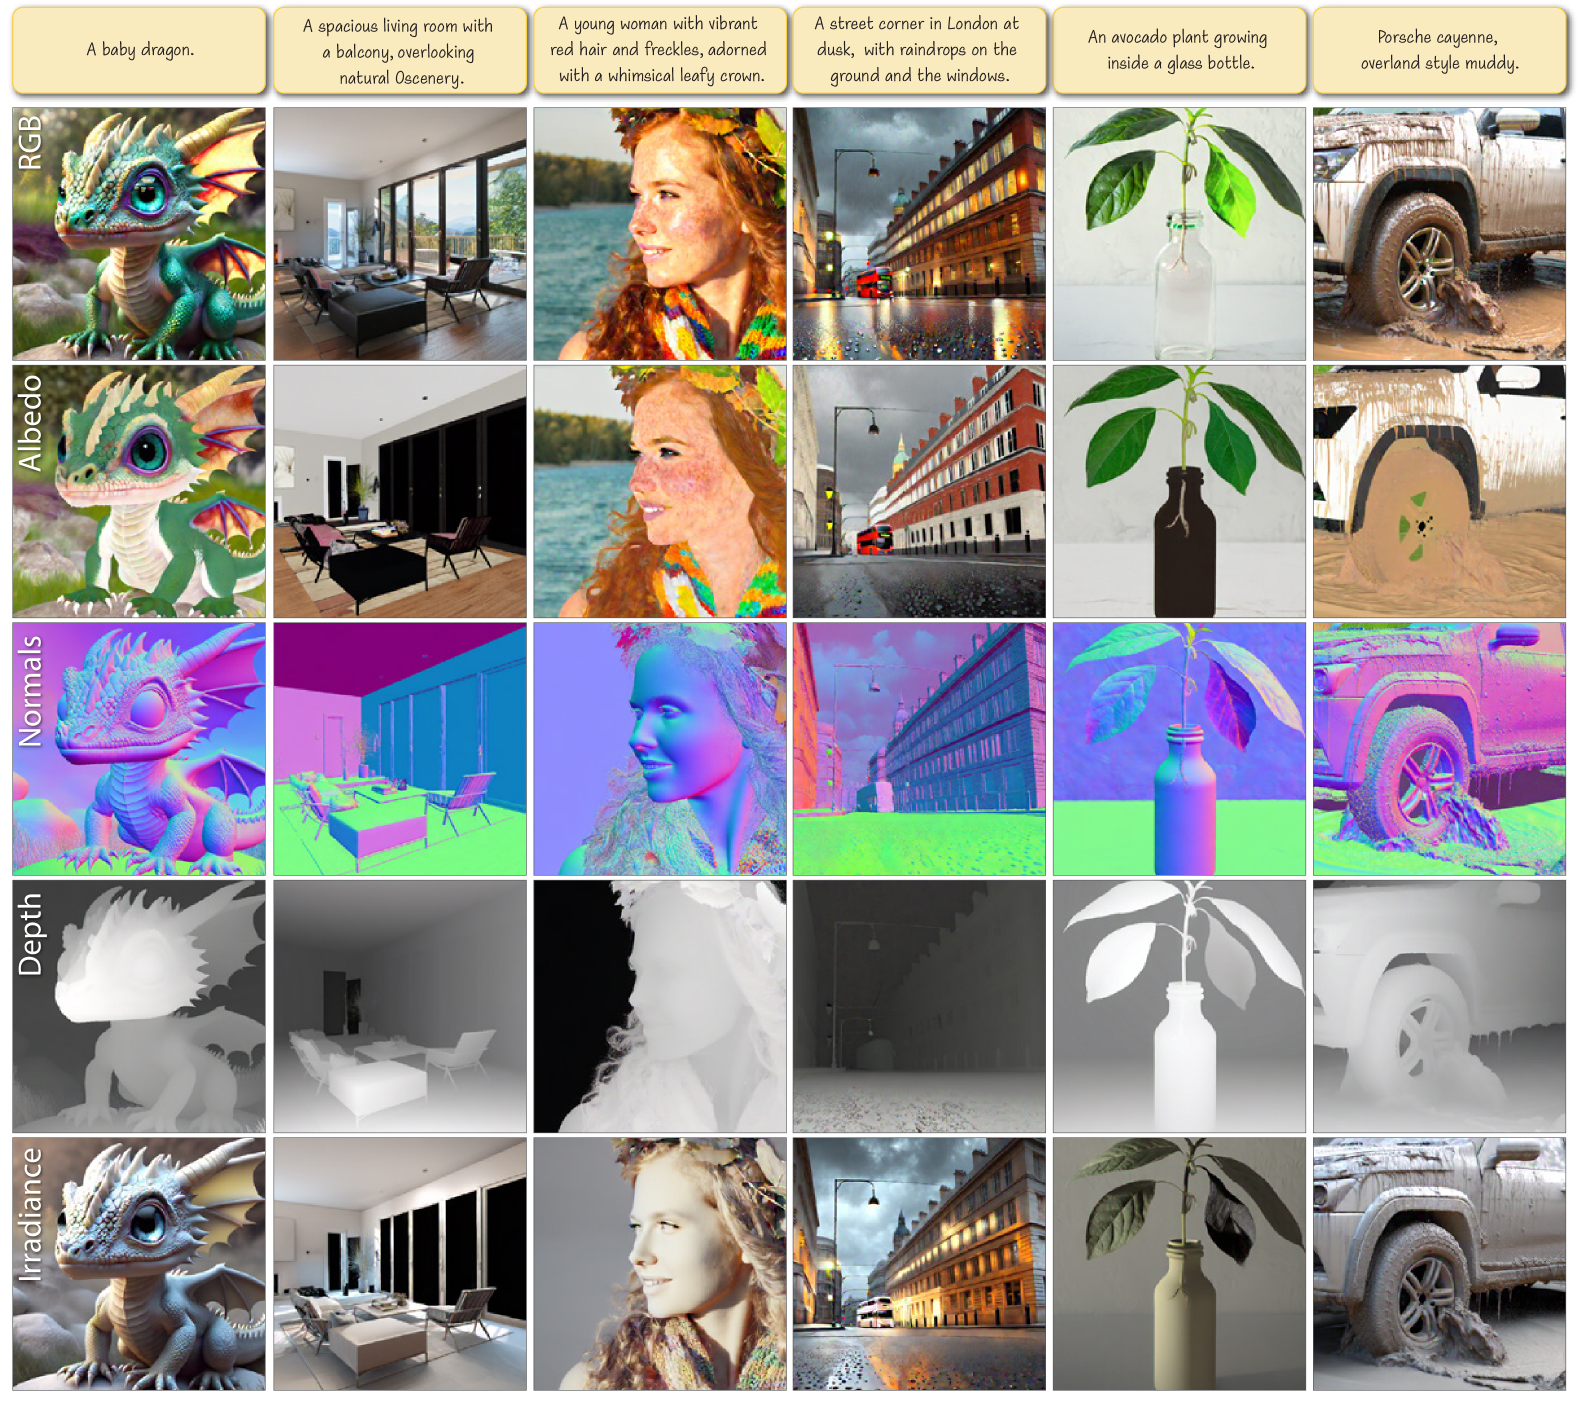
Task: Open the RGB living room image
Action: click(399, 234)
